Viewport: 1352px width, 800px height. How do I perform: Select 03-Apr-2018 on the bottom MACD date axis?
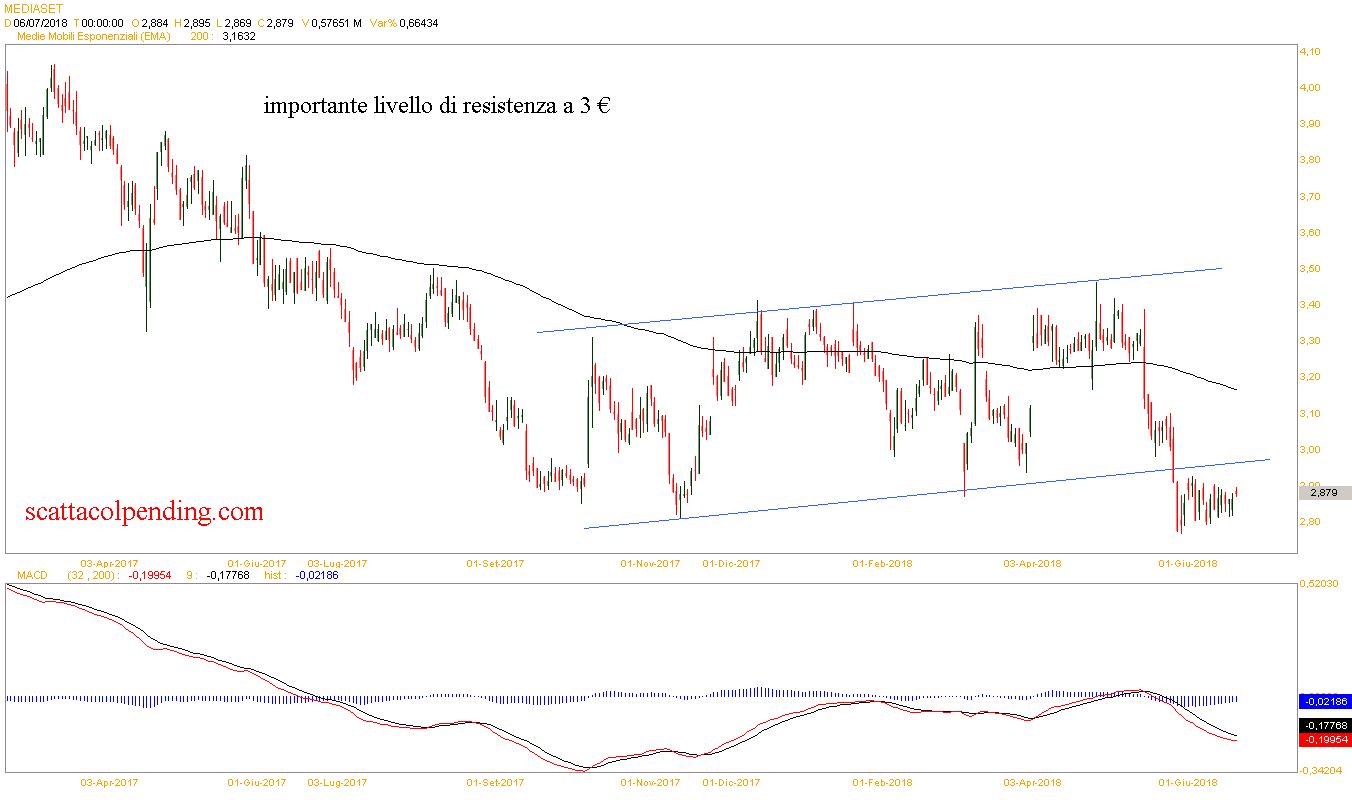(1032, 782)
